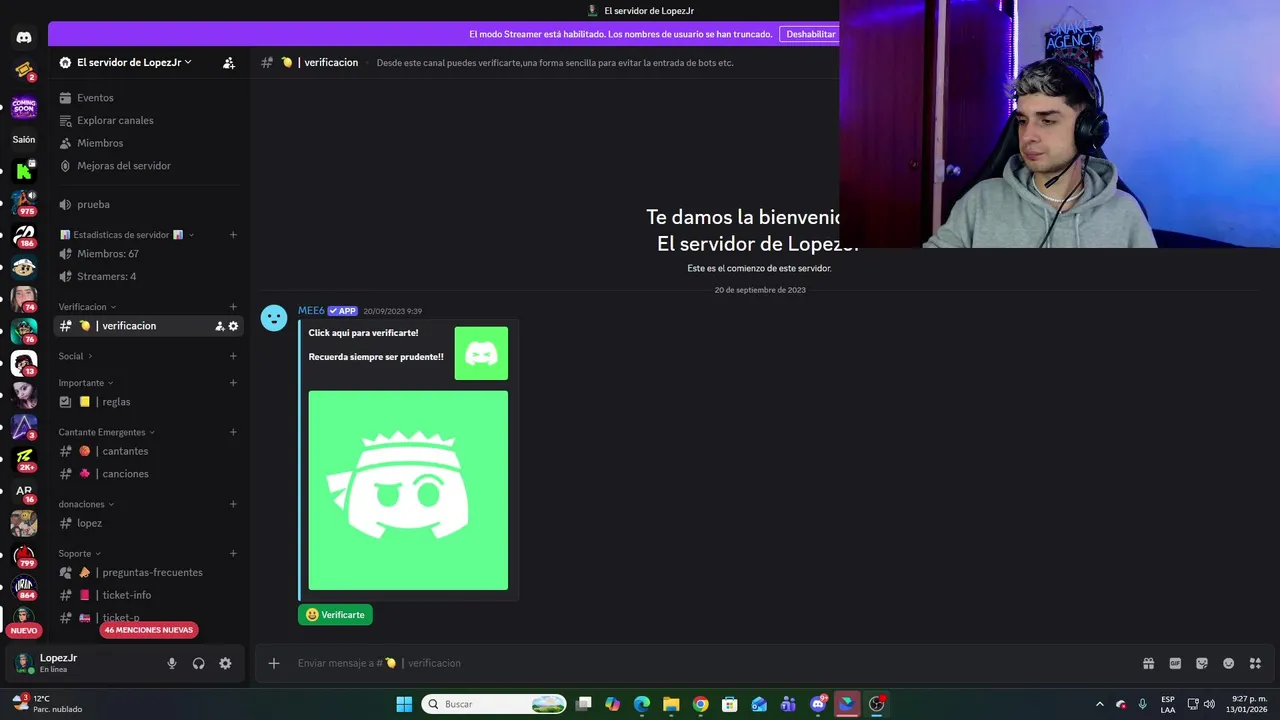
Task: Open Discord from Windows taskbar
Action: tap(818, 704)
